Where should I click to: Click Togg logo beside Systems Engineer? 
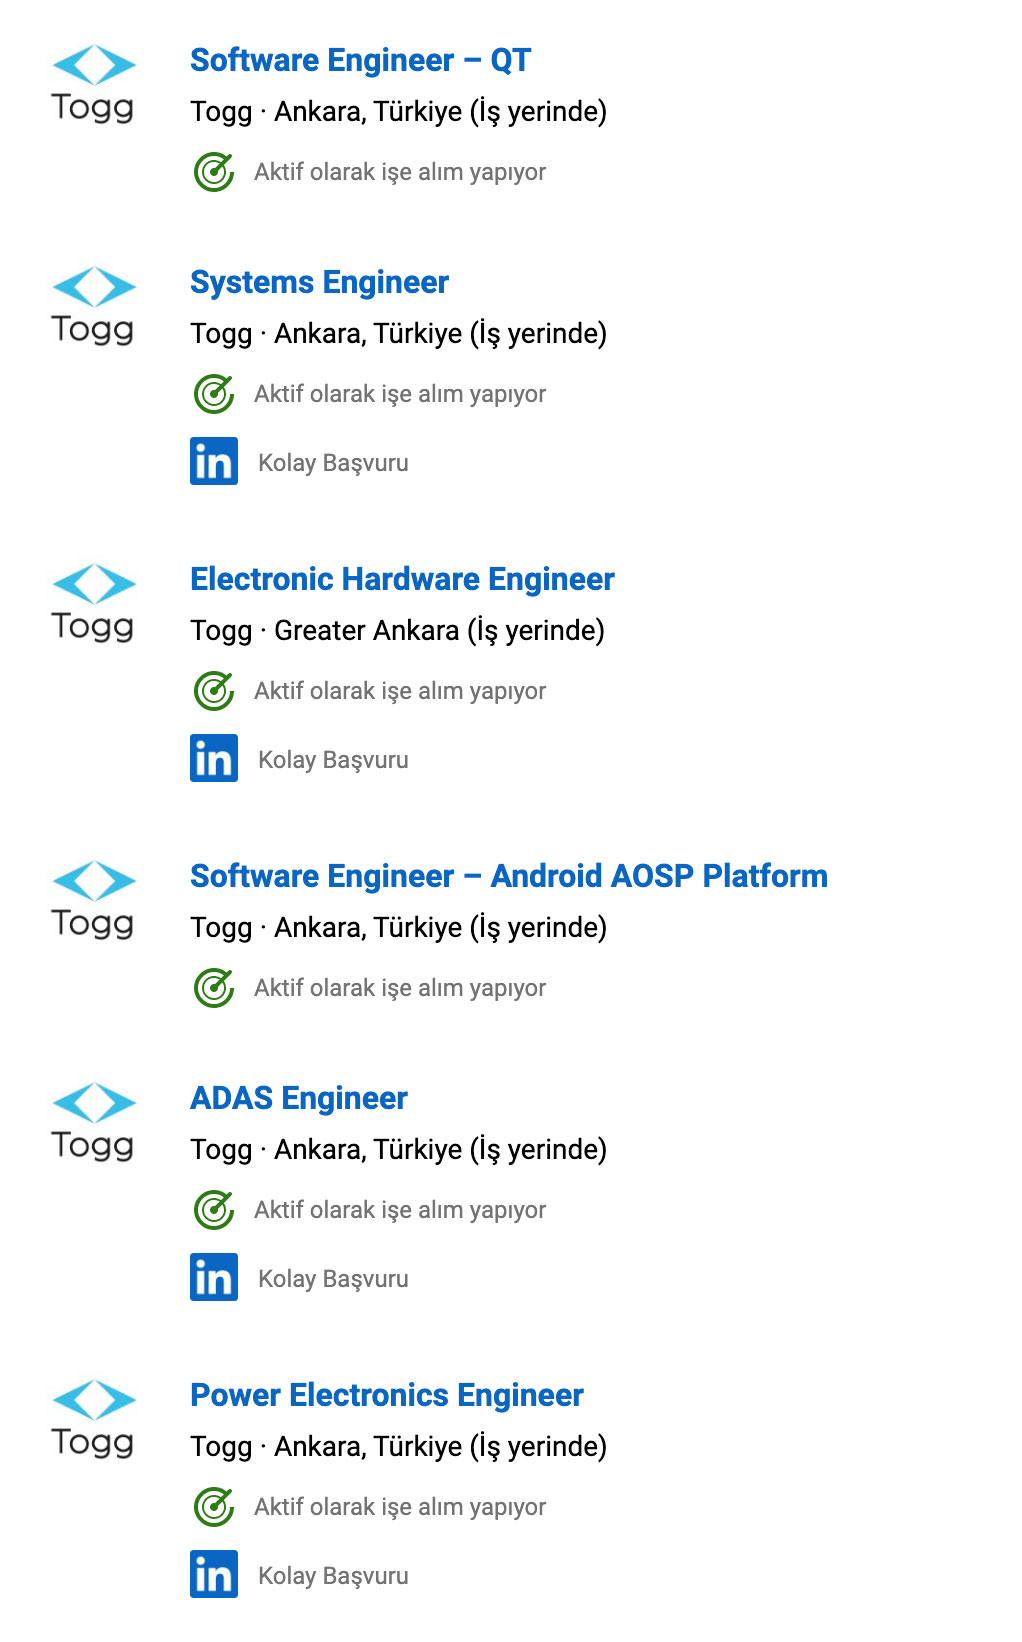(93, 306)
